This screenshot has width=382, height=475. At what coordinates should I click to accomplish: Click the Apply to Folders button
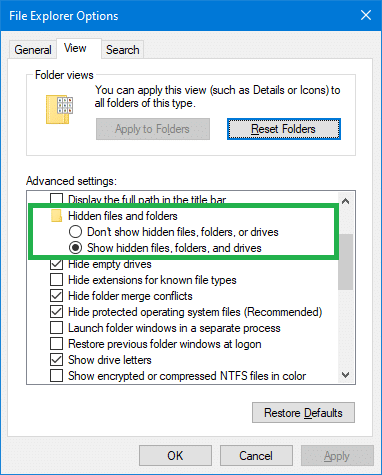(x=153, y=129)
